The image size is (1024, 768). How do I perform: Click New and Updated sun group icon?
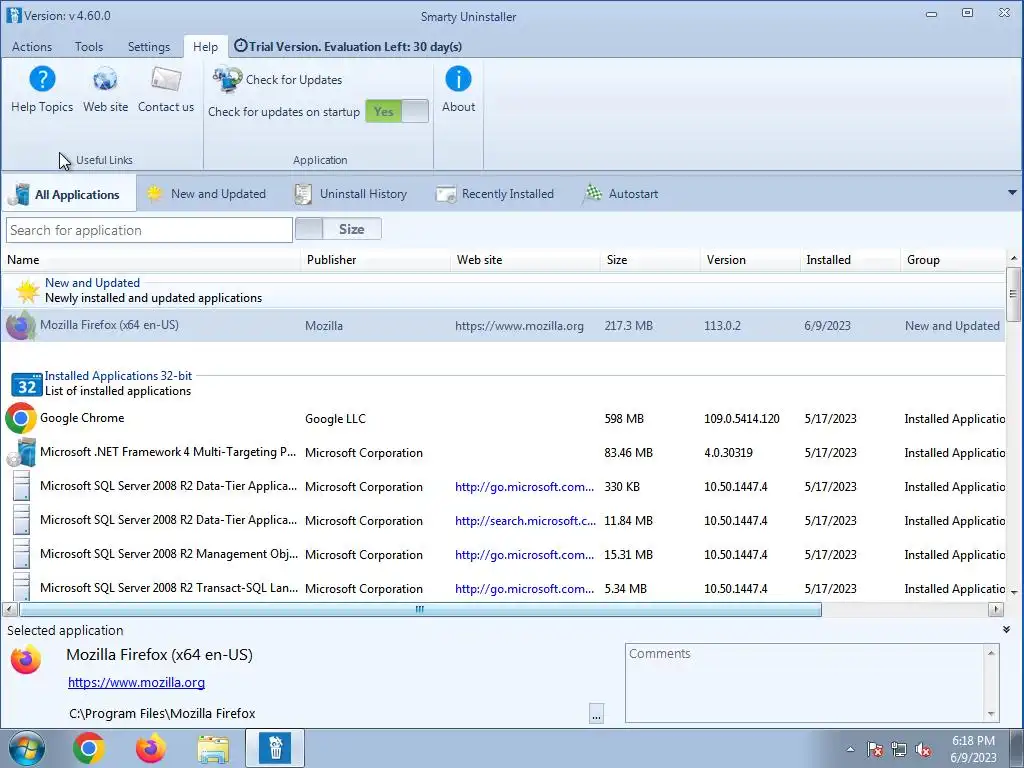[27, 291]
